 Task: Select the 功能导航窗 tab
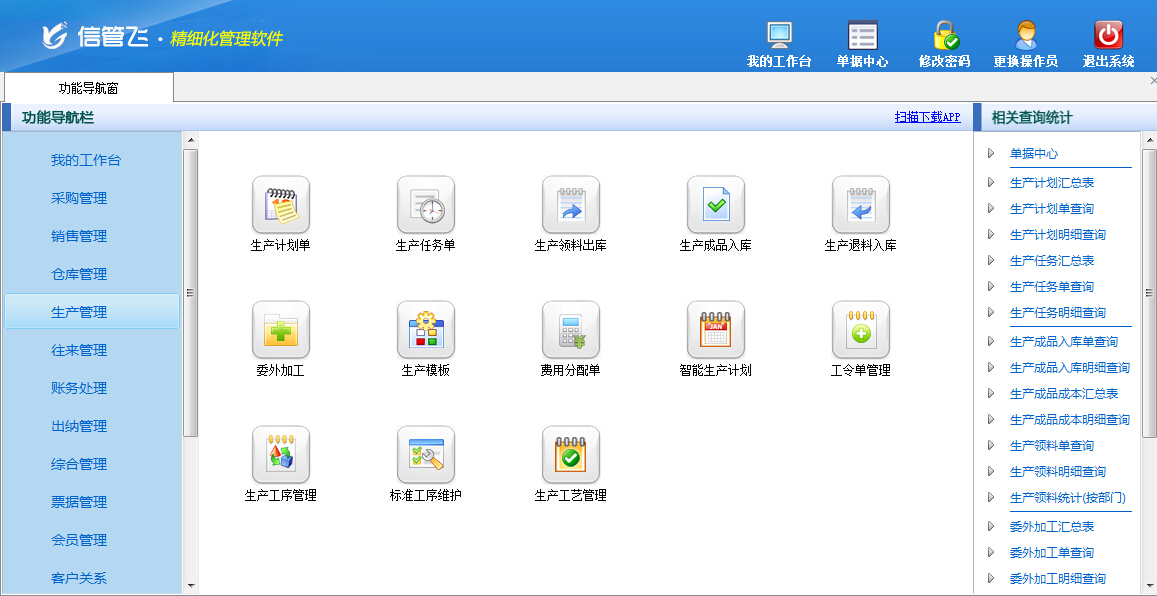click(88, 88)
